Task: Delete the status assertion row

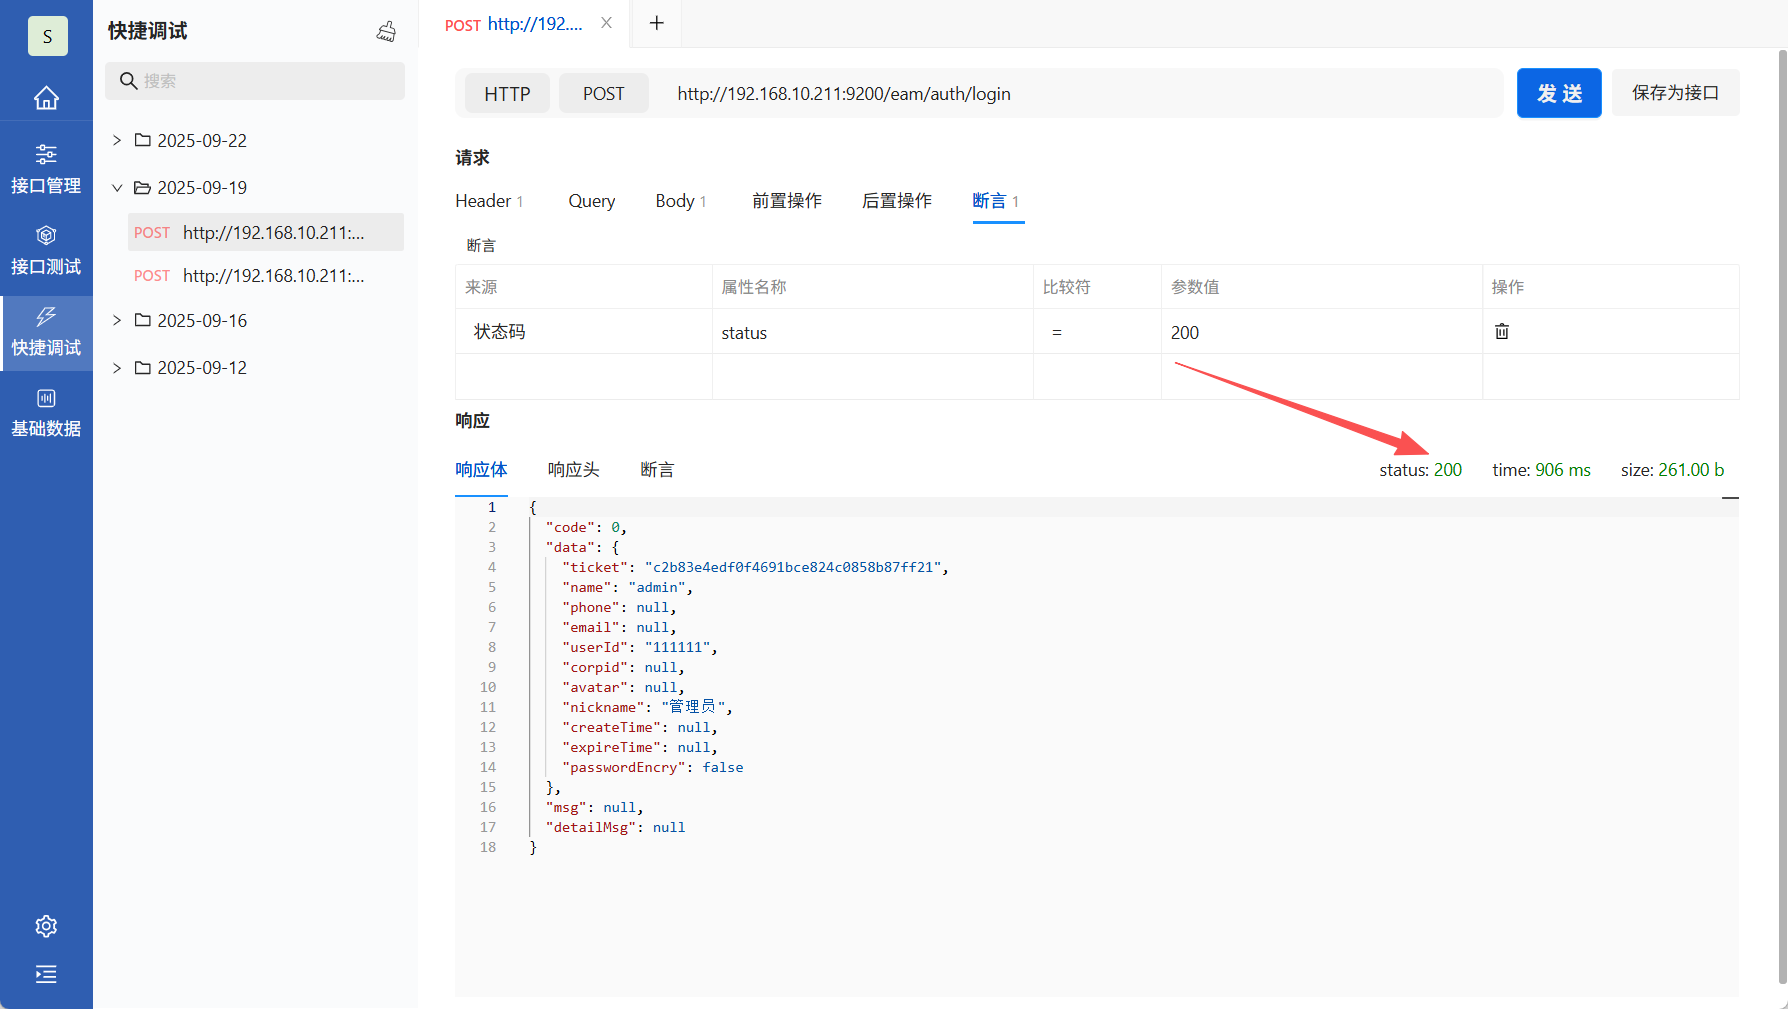Action: click(x=1502, y=331)
